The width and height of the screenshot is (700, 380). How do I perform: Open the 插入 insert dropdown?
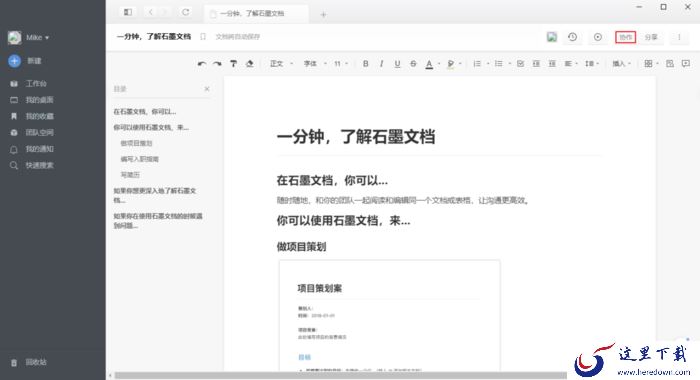pos(621,64)
